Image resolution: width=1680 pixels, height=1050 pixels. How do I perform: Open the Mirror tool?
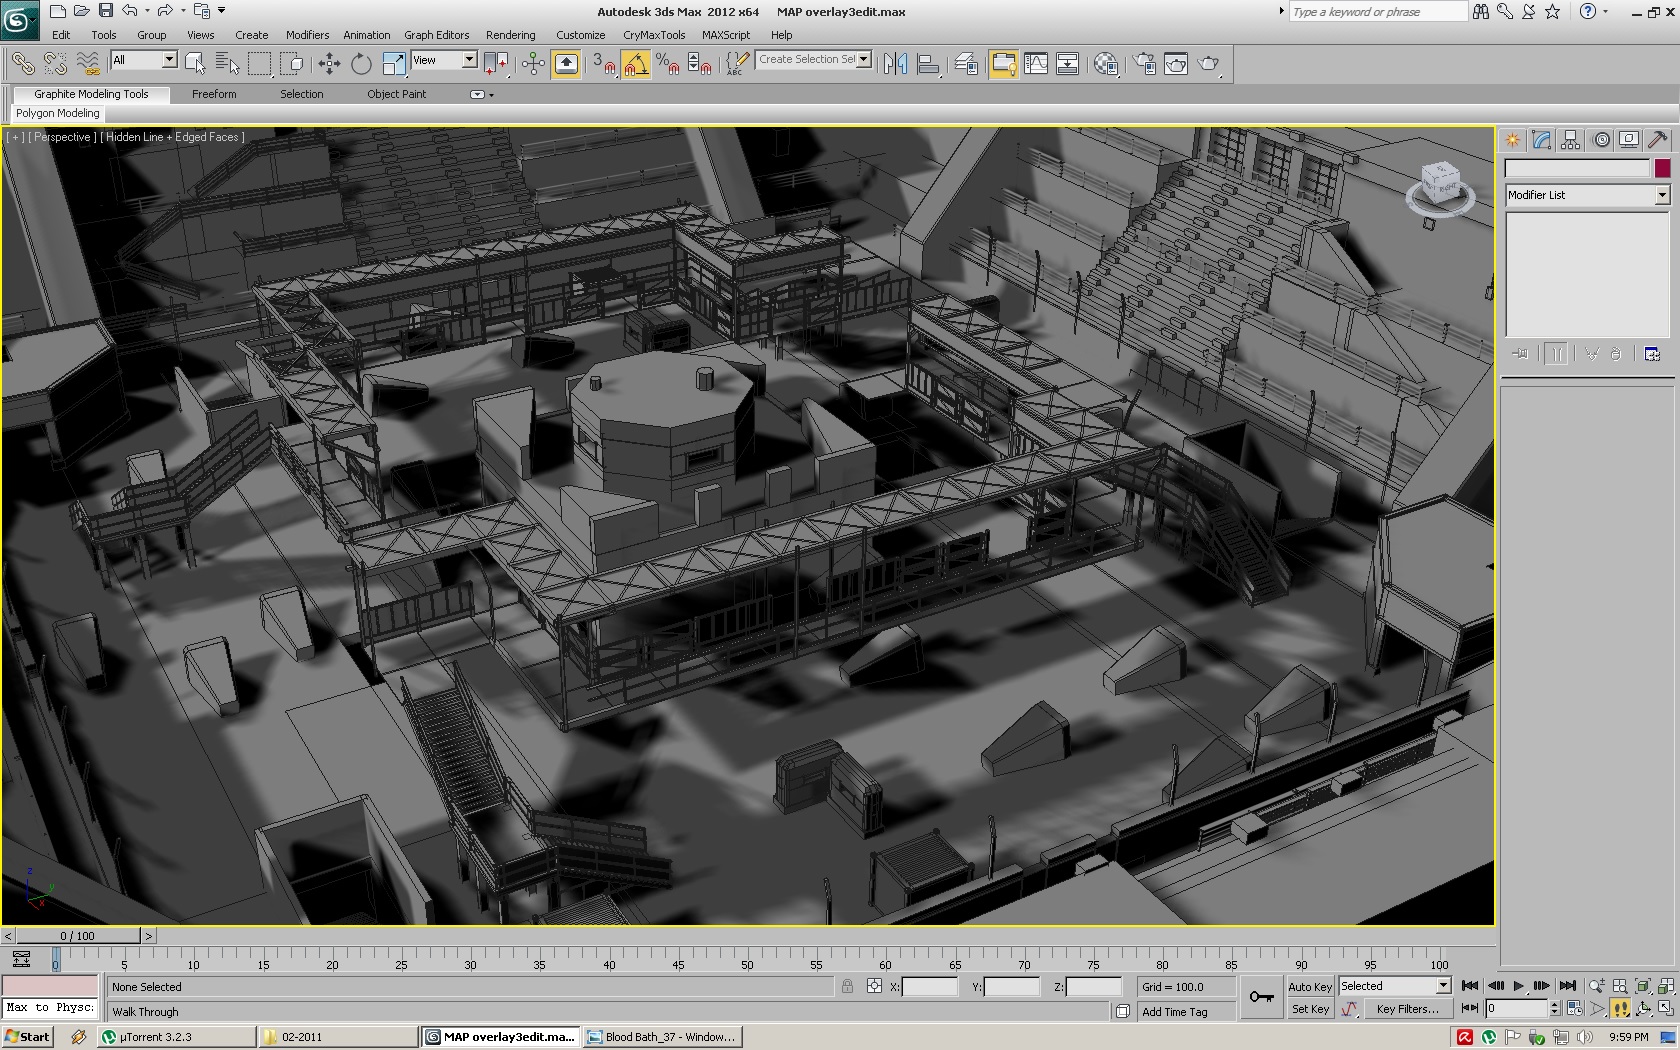point(895,64)
